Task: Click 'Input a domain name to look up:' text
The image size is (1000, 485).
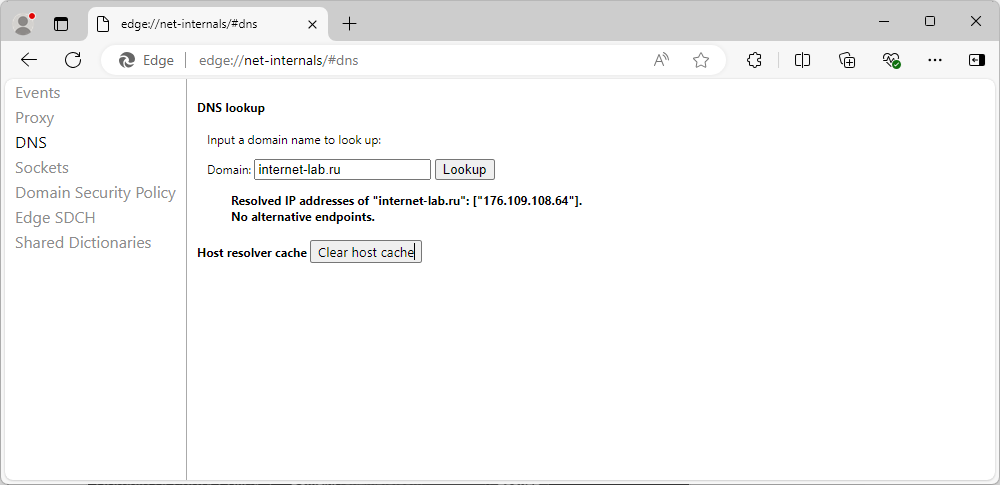Action: [x=294, y=140]
